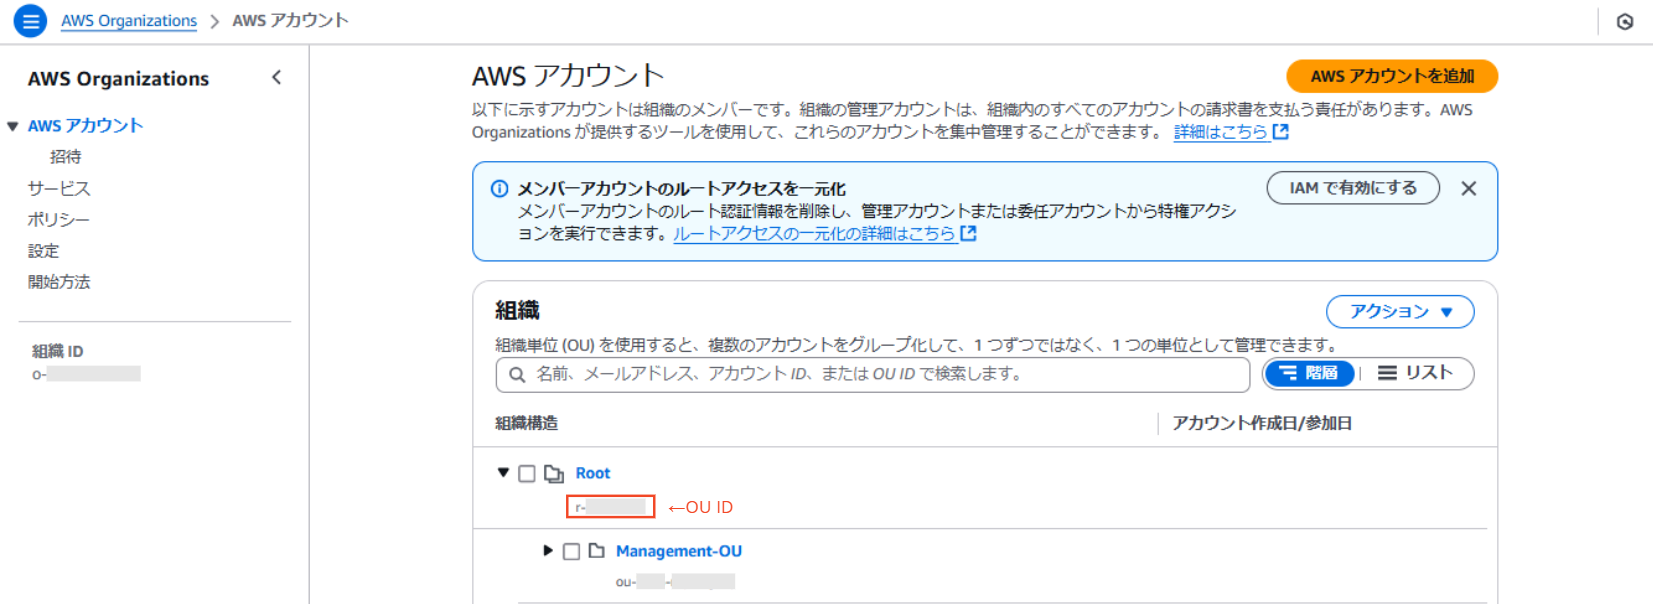Collapse the AWS アカウント sidebar section
This screenshot has width=1653, height=604.
[13, 126]
